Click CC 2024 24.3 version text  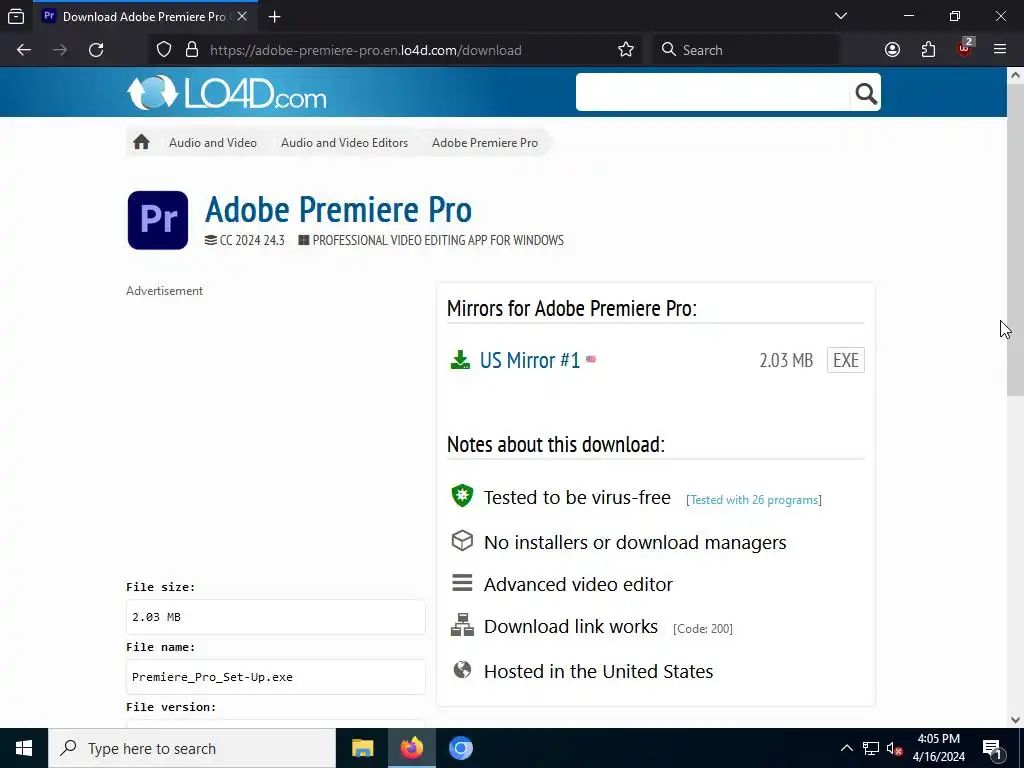[252, 240]
